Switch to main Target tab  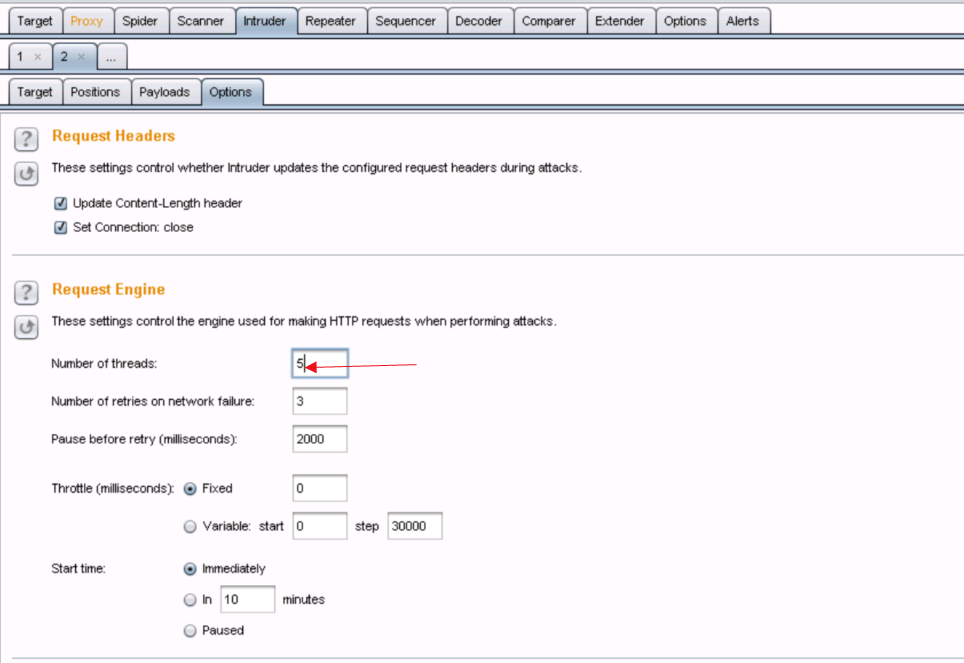[35, 21]
